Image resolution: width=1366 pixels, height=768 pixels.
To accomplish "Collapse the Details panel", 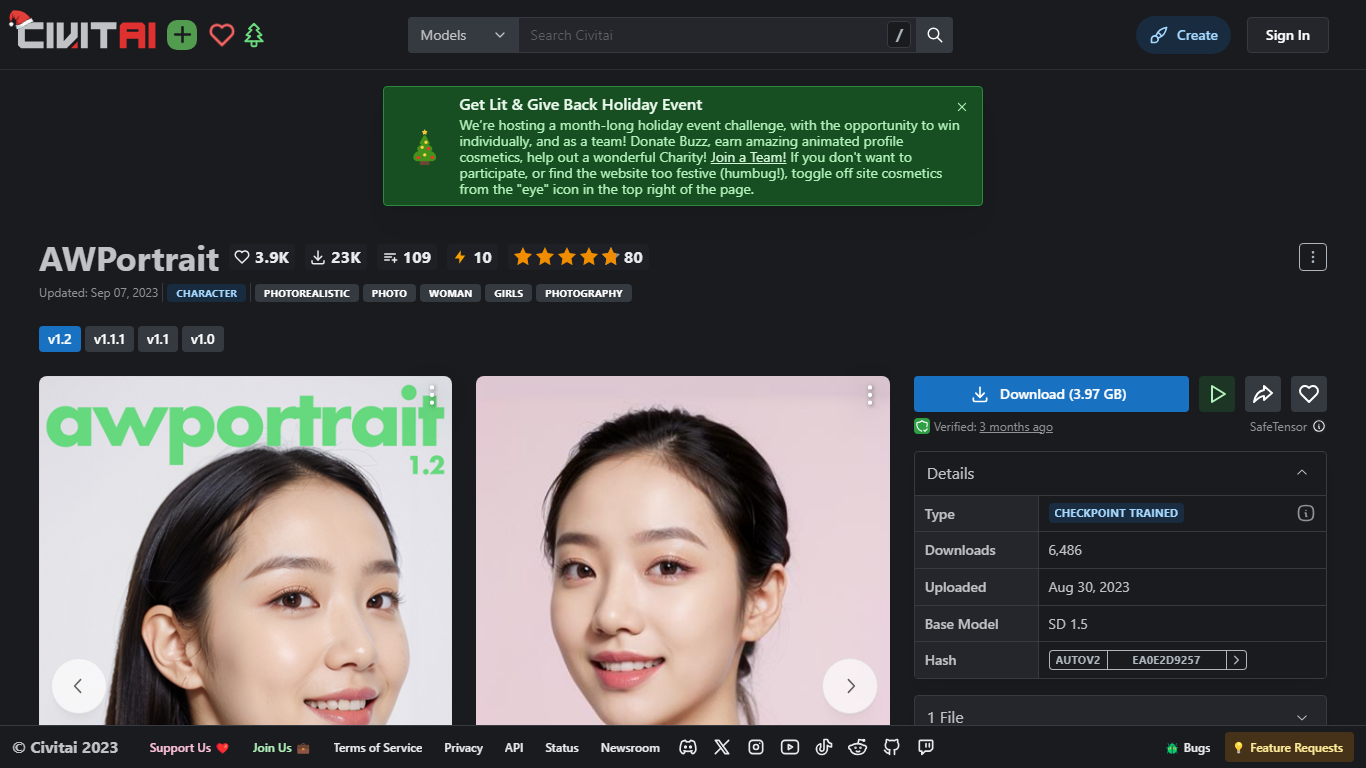I will tap(1302, 473).
